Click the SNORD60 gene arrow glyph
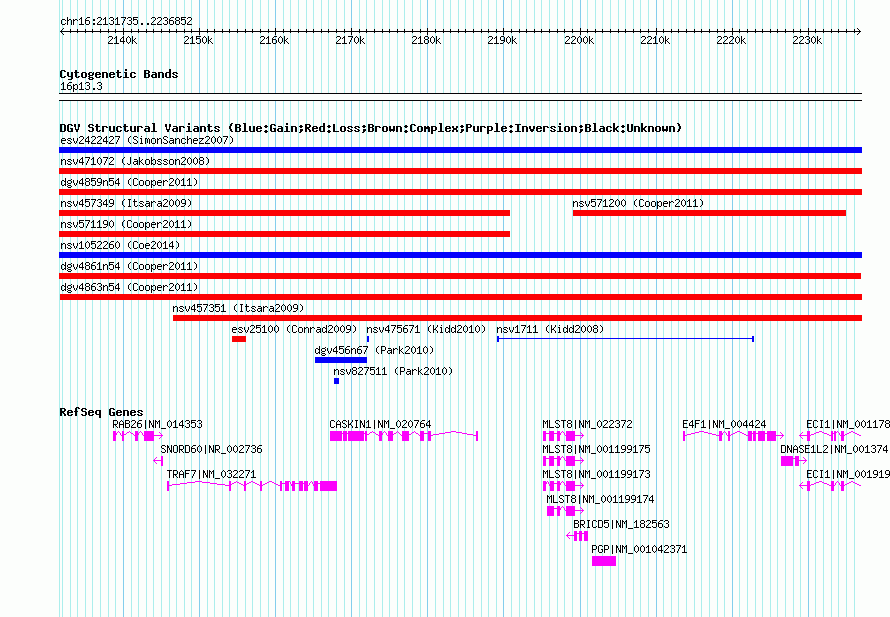Image resolution: width=890 pixels, height=617 pixels. (x=158, y=461)
